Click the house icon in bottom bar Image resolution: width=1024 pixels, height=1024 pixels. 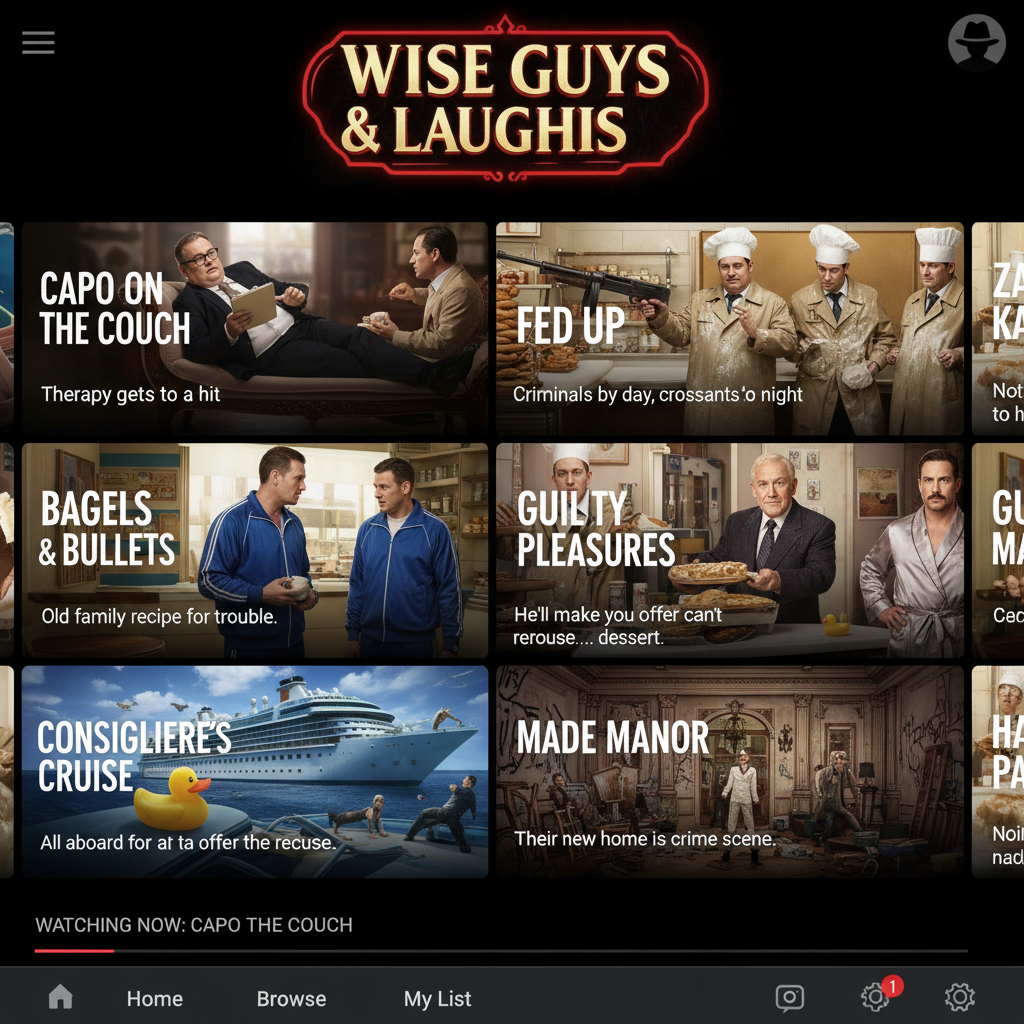[x=61, y=997]
